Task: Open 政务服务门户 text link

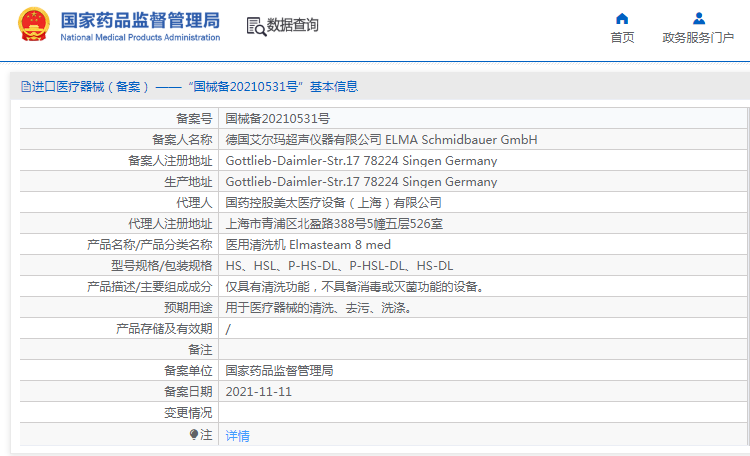Action: (698, 38)
